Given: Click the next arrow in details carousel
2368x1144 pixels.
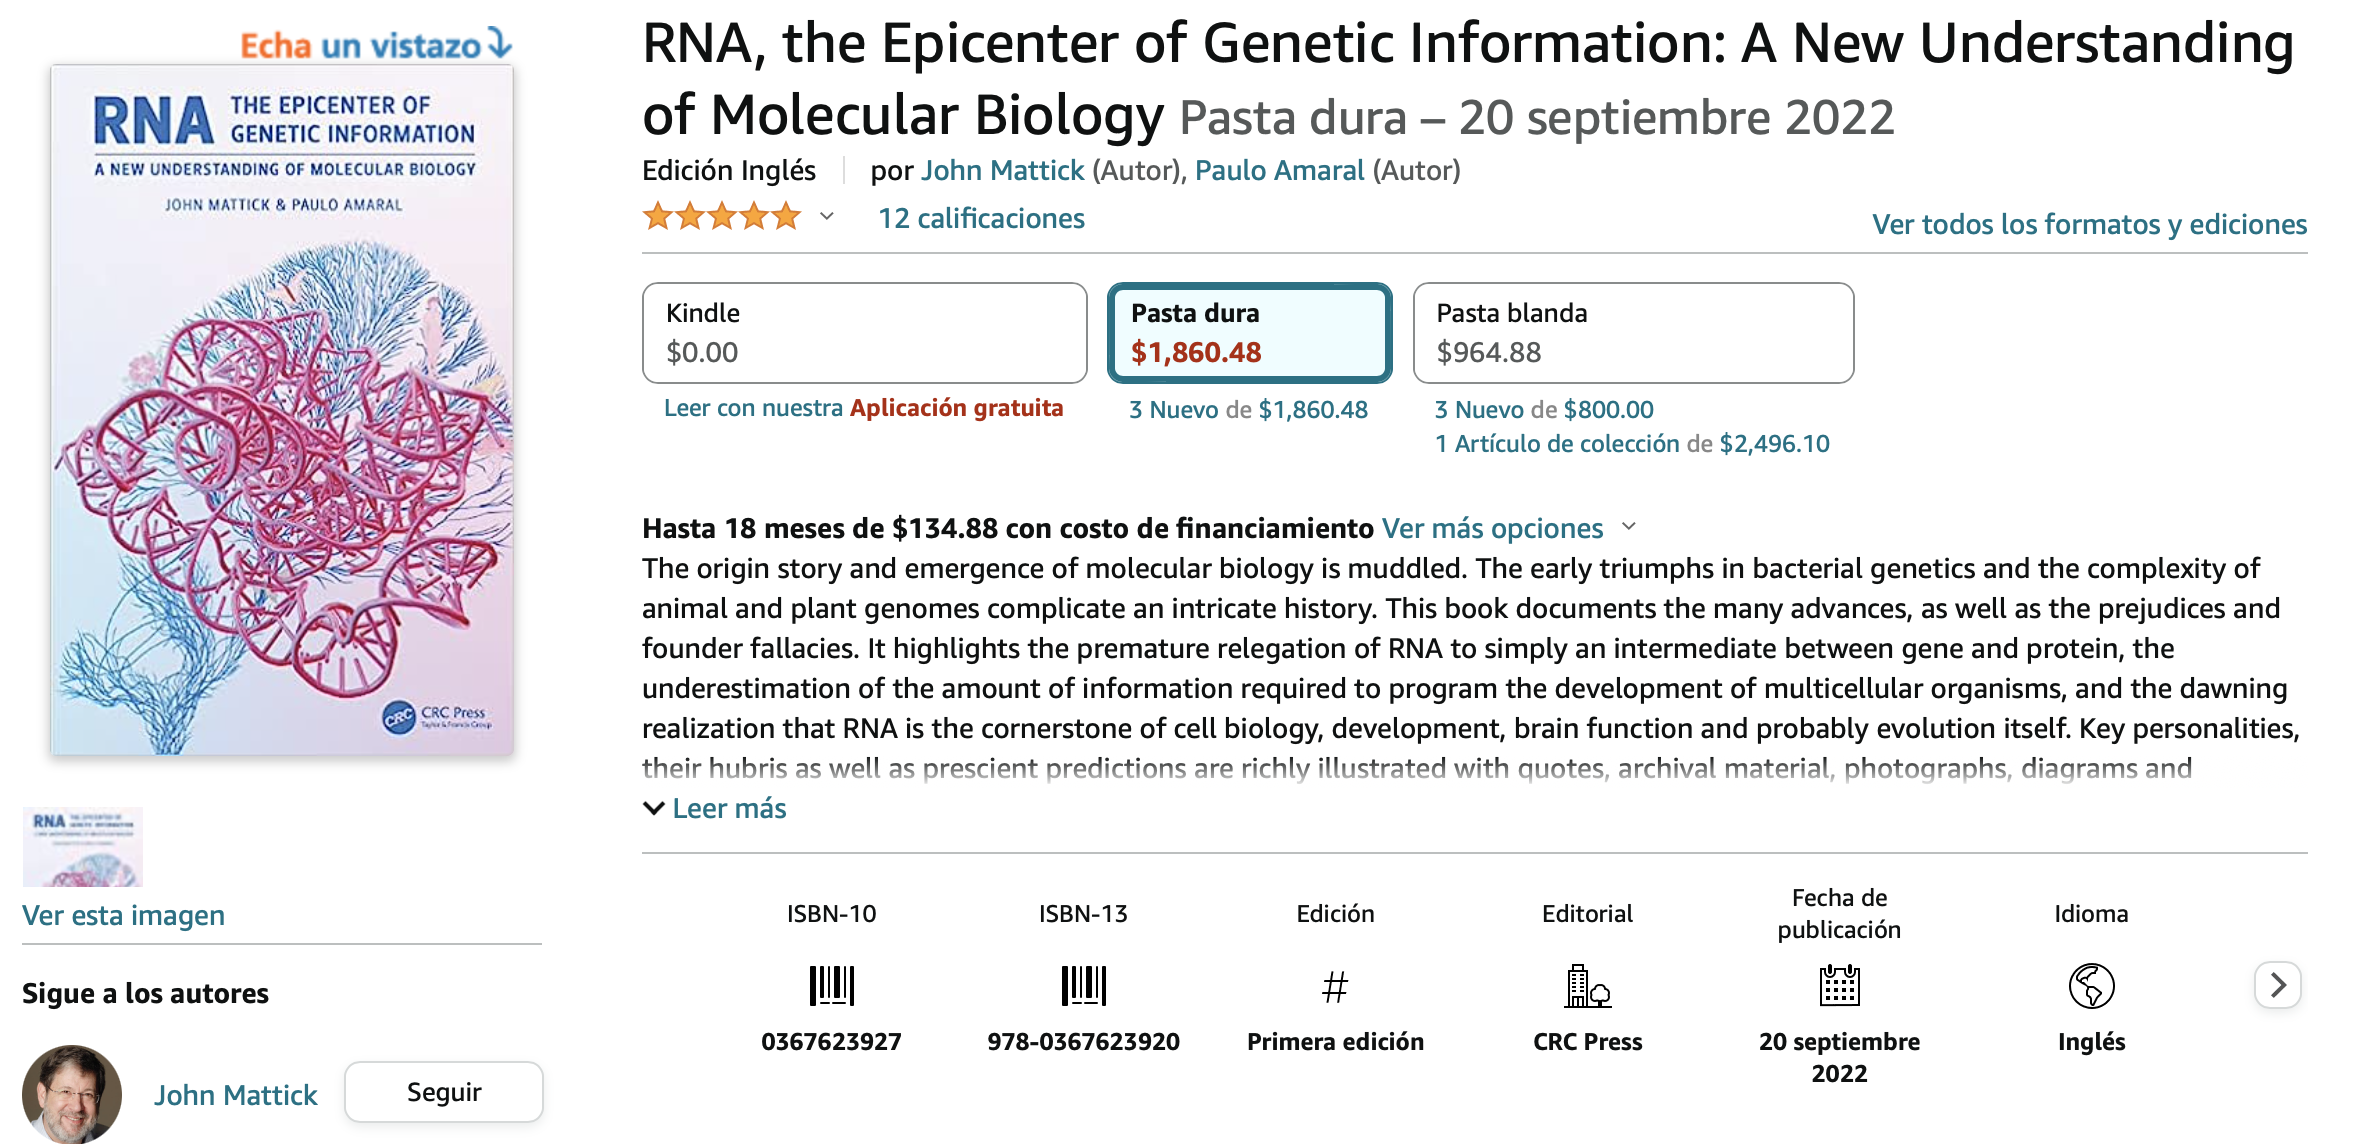Looking at the screenshot, I should coord(2278,986).
